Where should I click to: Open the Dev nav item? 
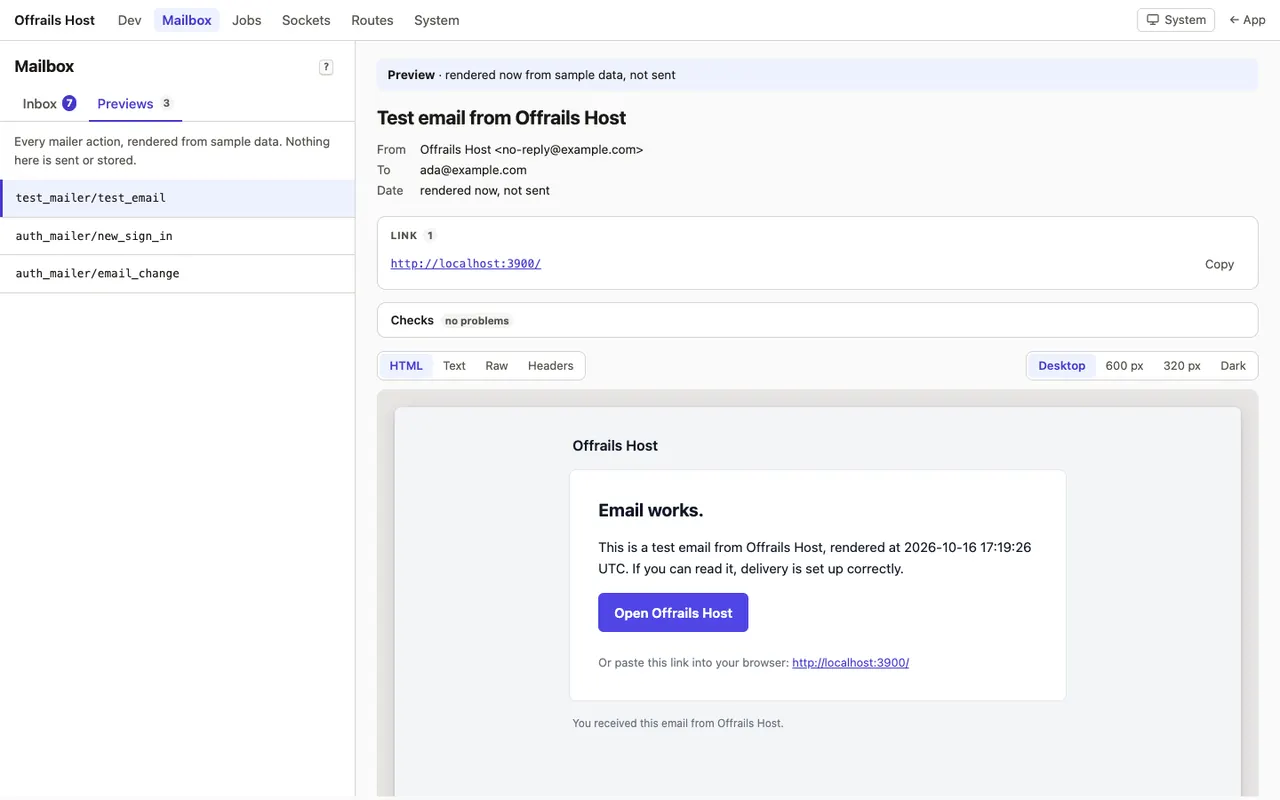(130, 20)
